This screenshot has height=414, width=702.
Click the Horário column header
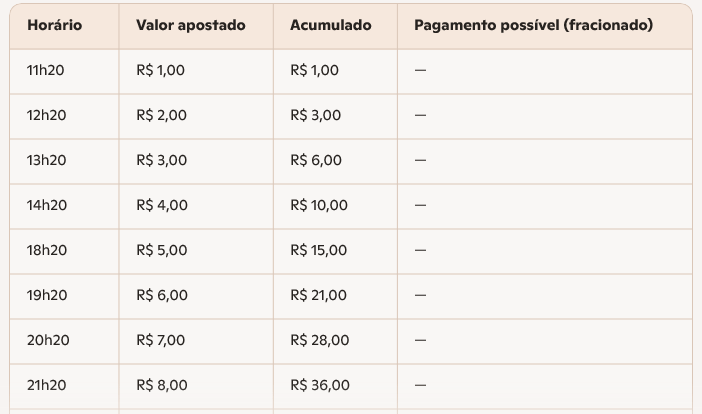click(54, 25)
